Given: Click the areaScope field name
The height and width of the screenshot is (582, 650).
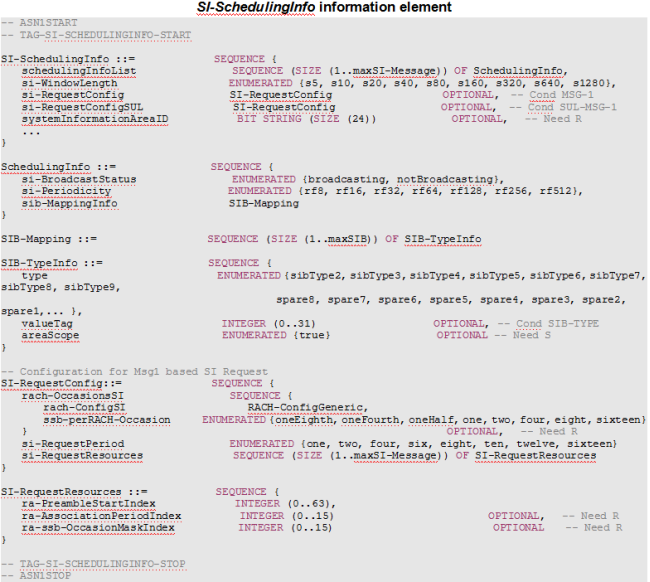Looking at the screenshot, I should (50, 335).
